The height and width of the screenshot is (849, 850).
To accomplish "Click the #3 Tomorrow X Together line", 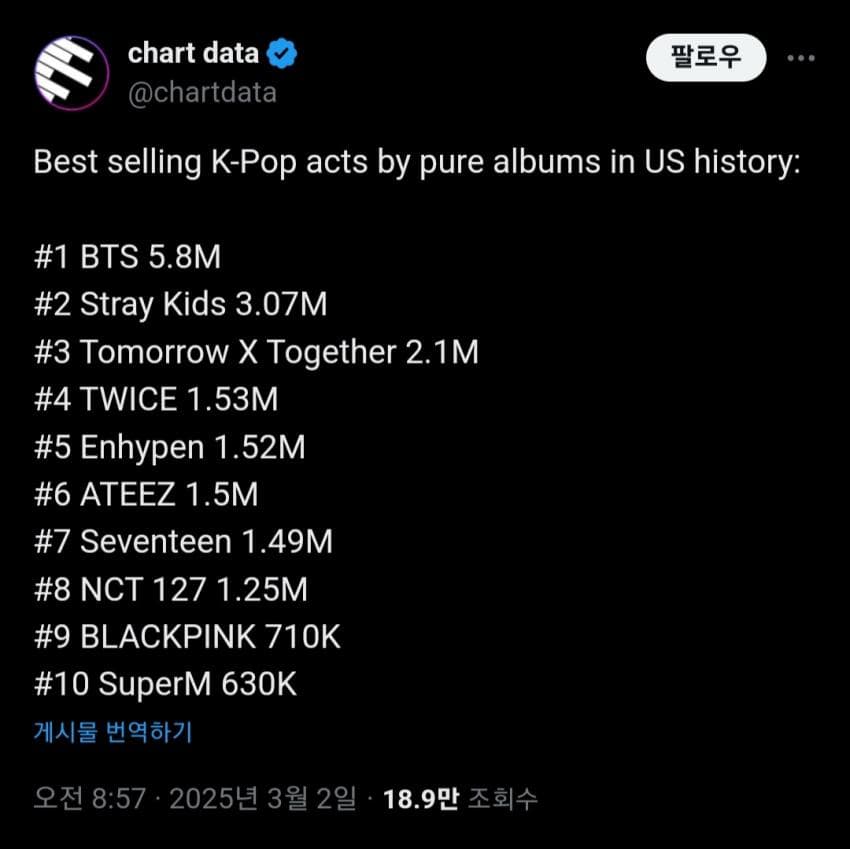I will click(x=256, y=352).
